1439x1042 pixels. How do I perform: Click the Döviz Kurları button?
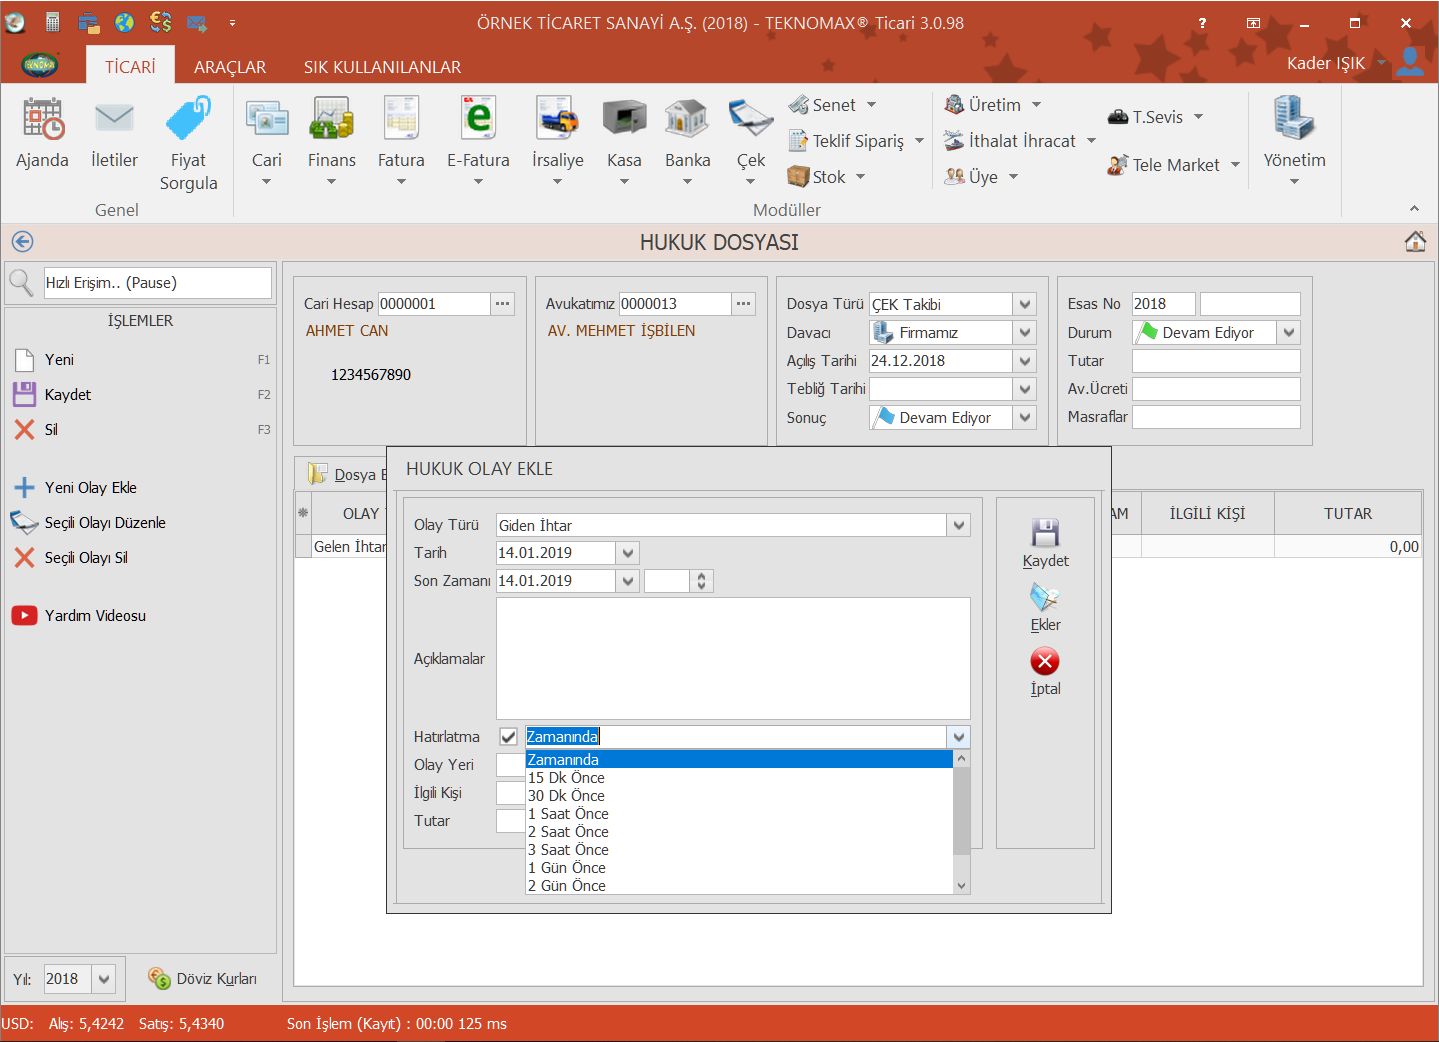click(204, 979)
